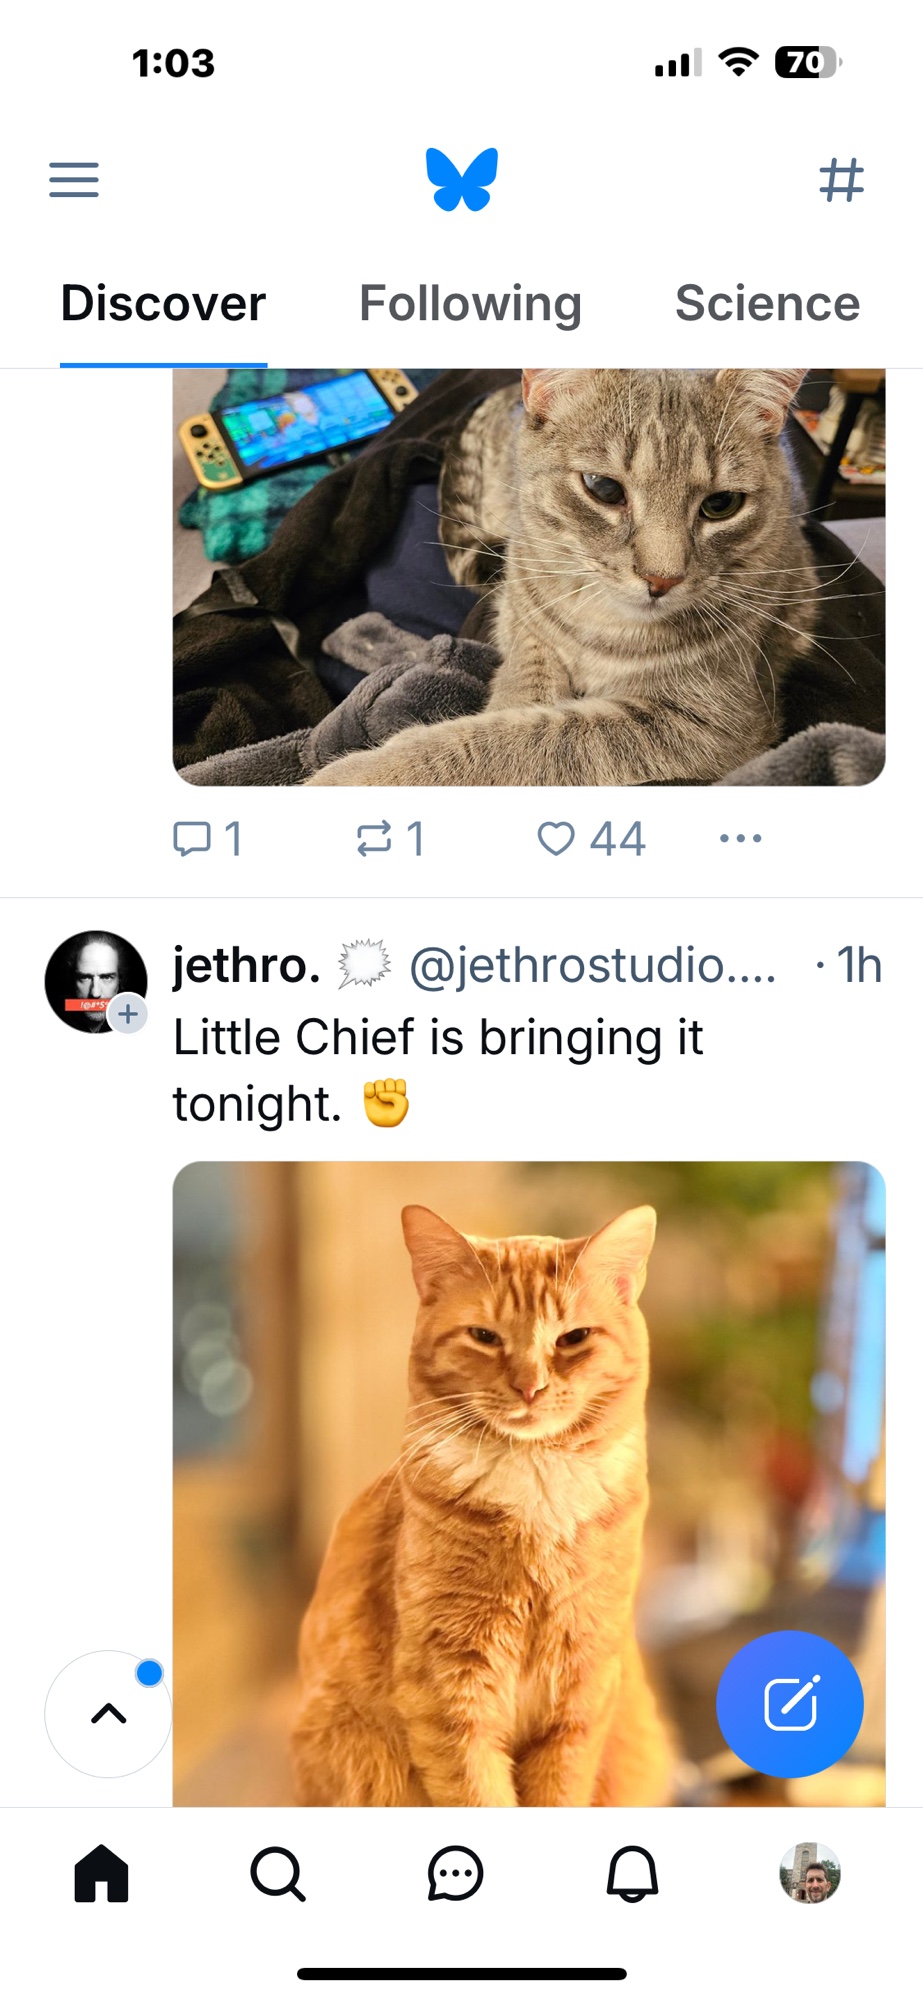Open the Discover feed tab
The width and height of the screenshot is (923, 2000).
pyautogui.click(x=163, y=304)
